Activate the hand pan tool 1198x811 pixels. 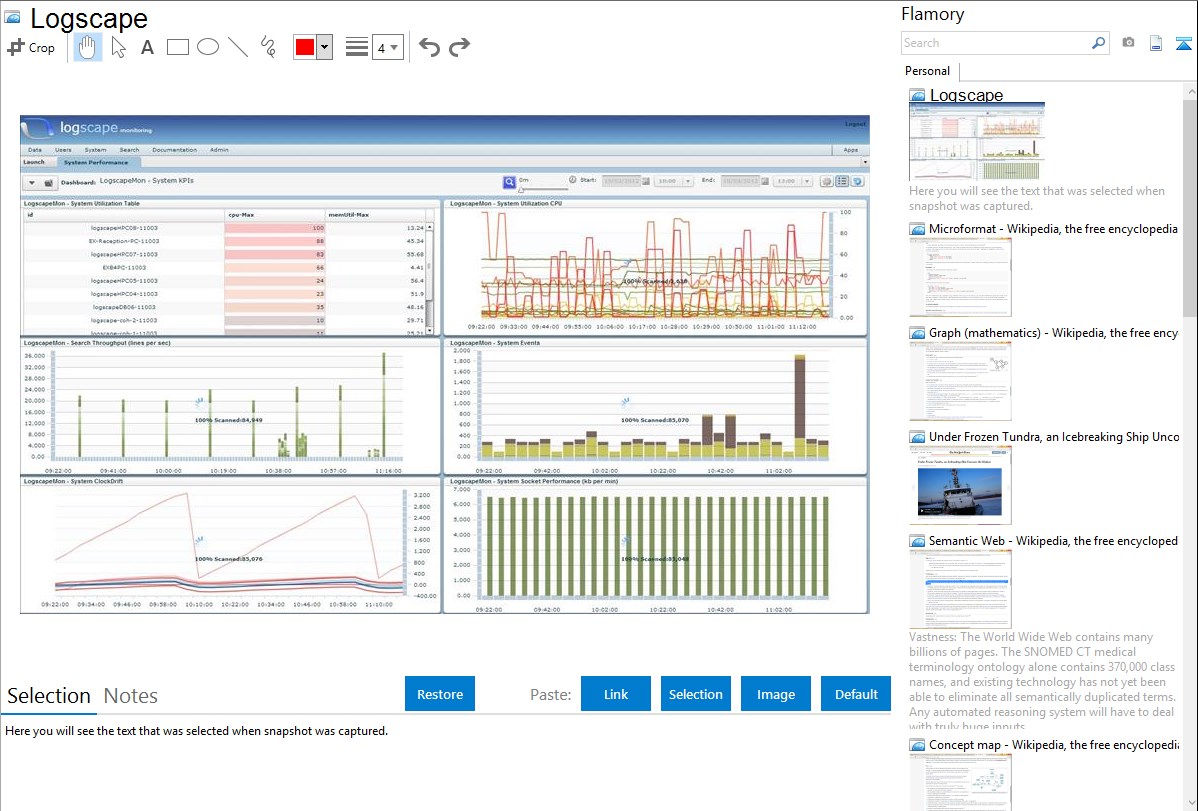[88, 47]
